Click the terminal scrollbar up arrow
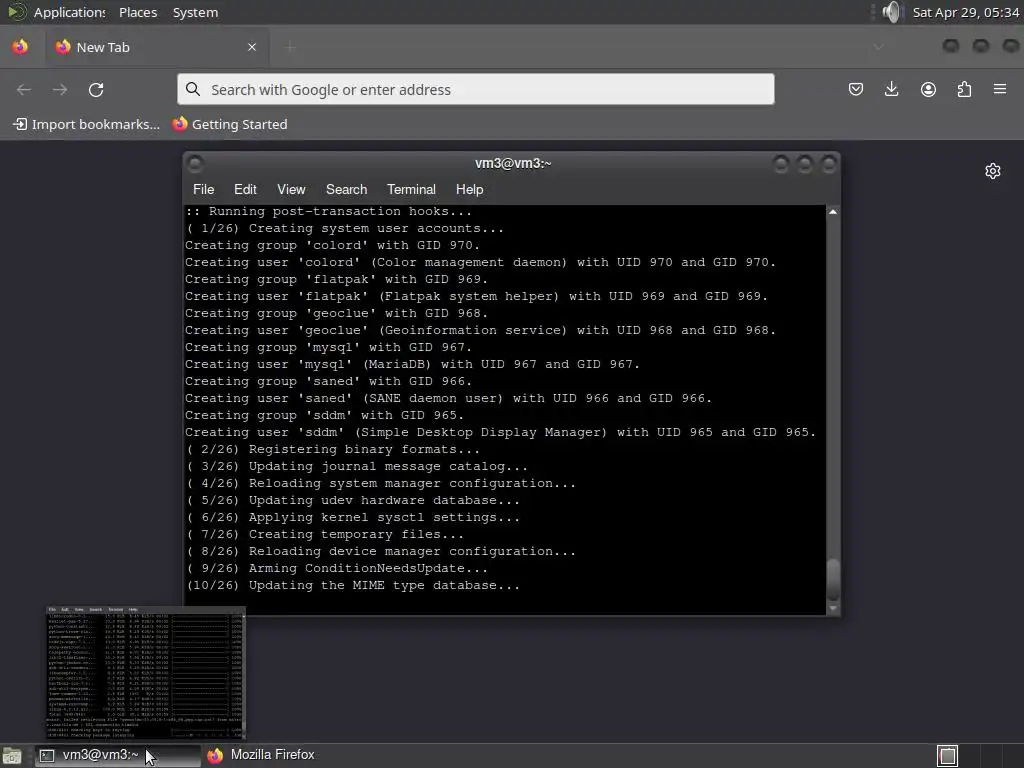 833,212
